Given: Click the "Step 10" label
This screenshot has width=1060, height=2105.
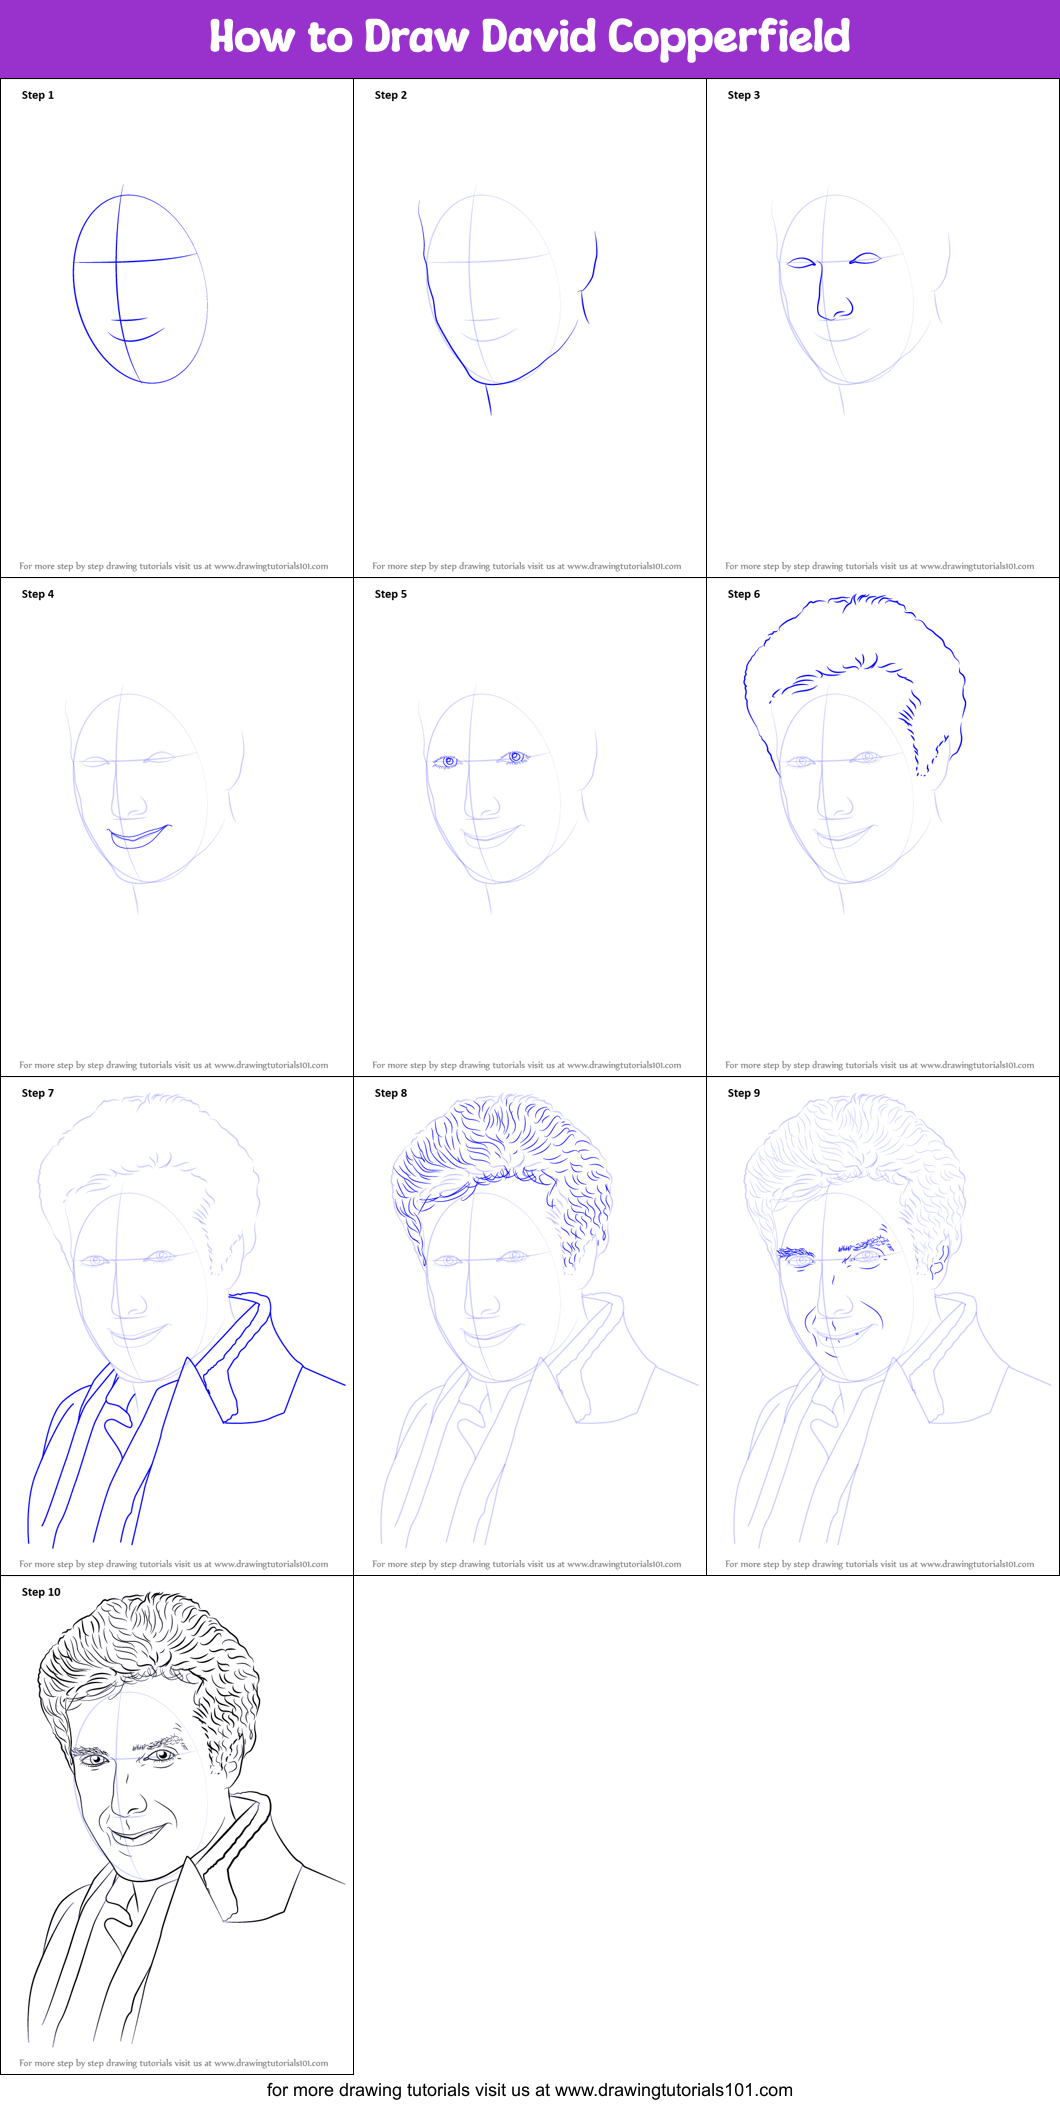Looking at the screenshot, I should pos(41,1592).
